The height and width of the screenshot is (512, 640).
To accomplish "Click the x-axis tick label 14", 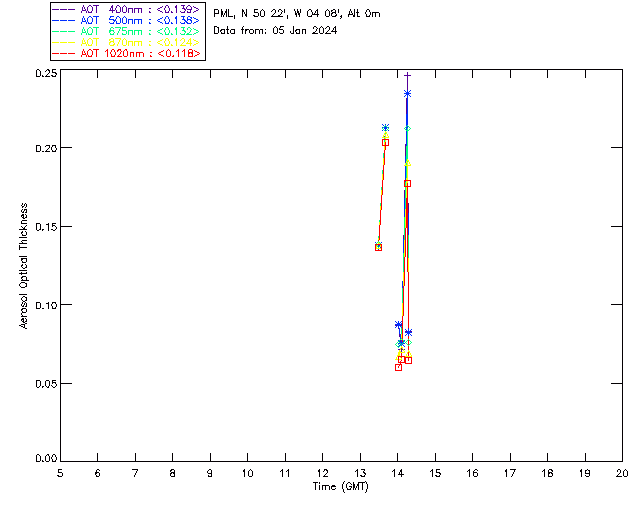I will [398, 473].
